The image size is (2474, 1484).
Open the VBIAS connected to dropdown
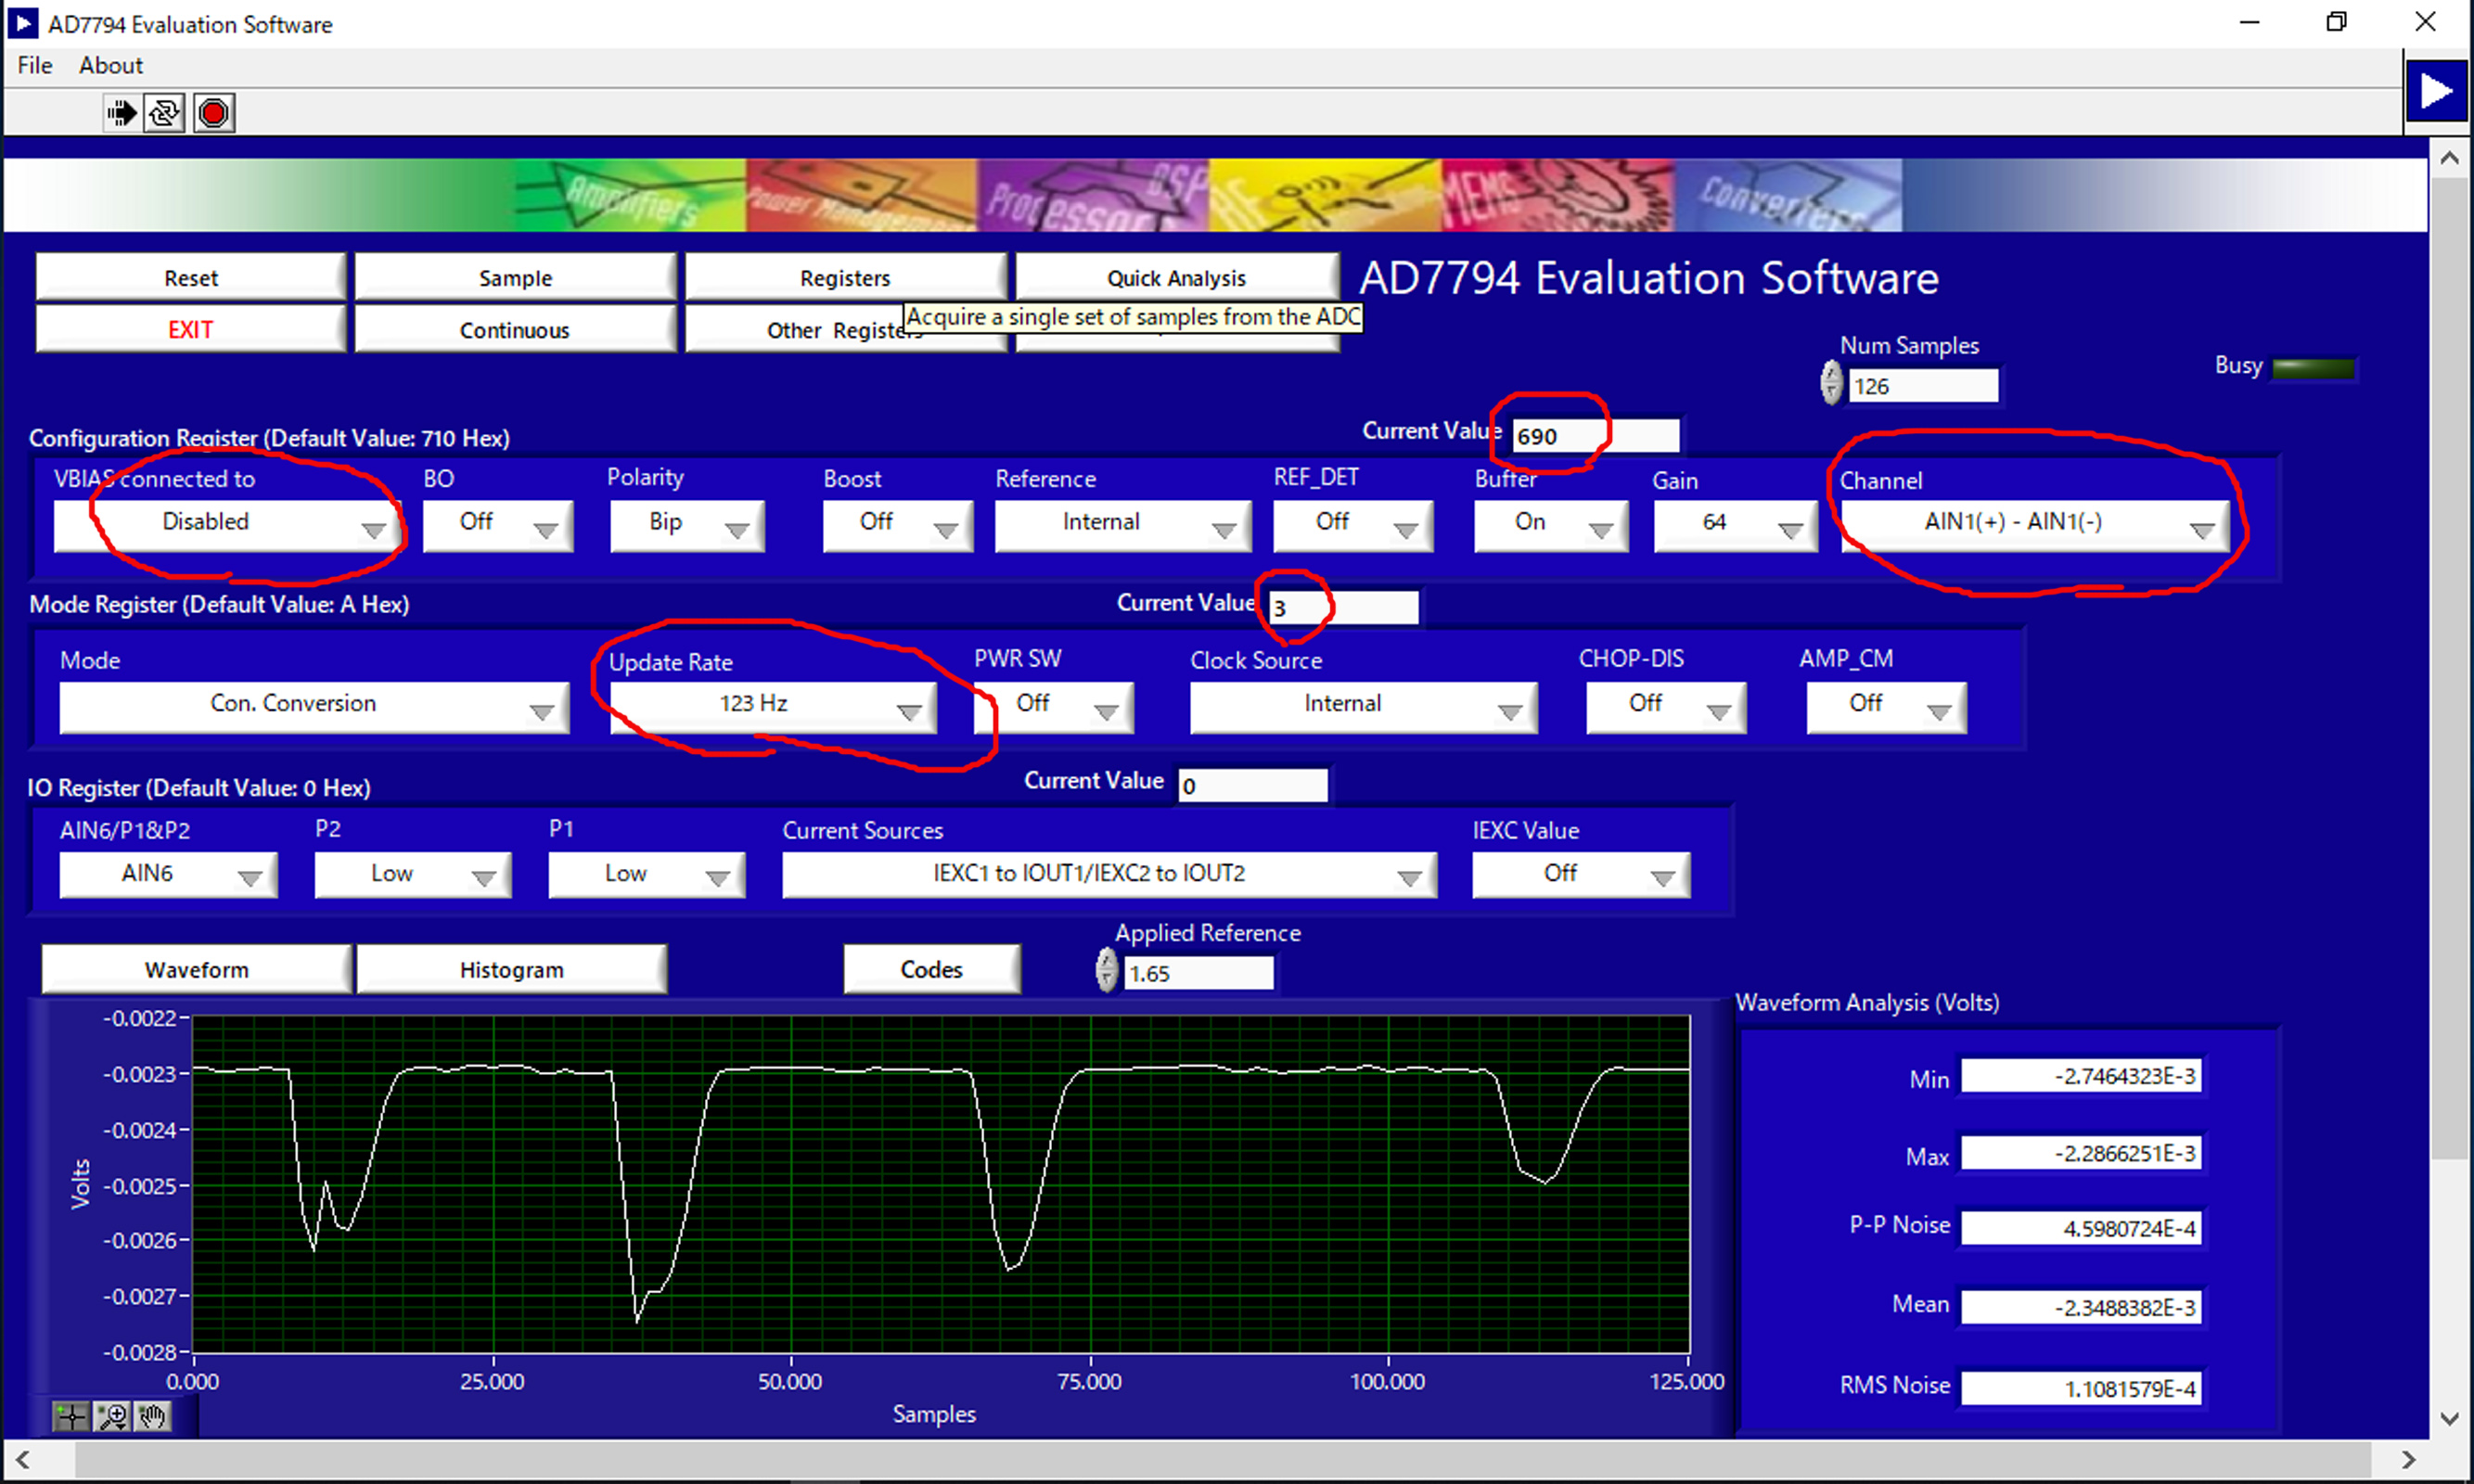[227, 524]
